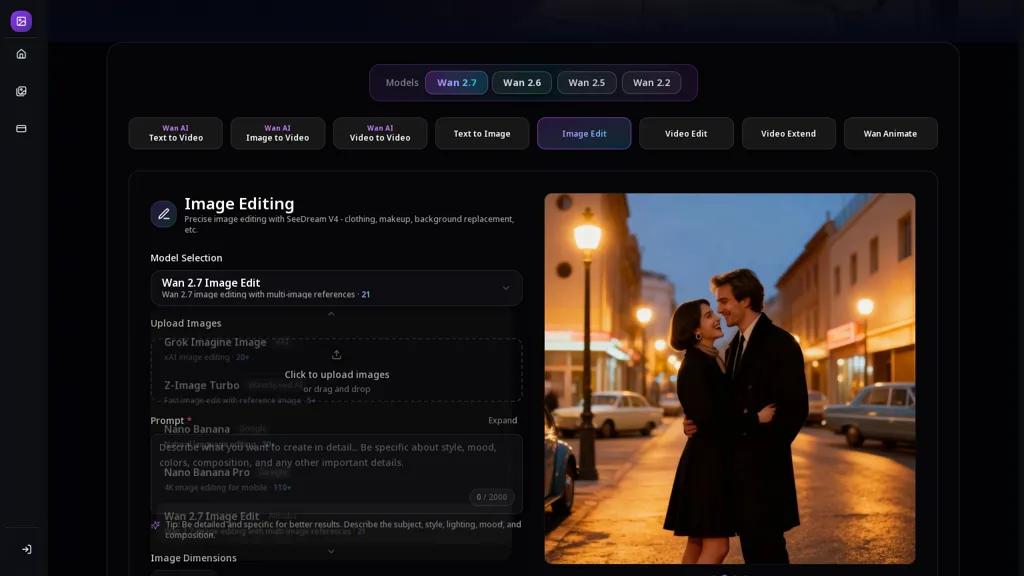Open the billing card sidebar icon
The image size is (1024, 576).
pyautogui.click(x=21, y=129)
